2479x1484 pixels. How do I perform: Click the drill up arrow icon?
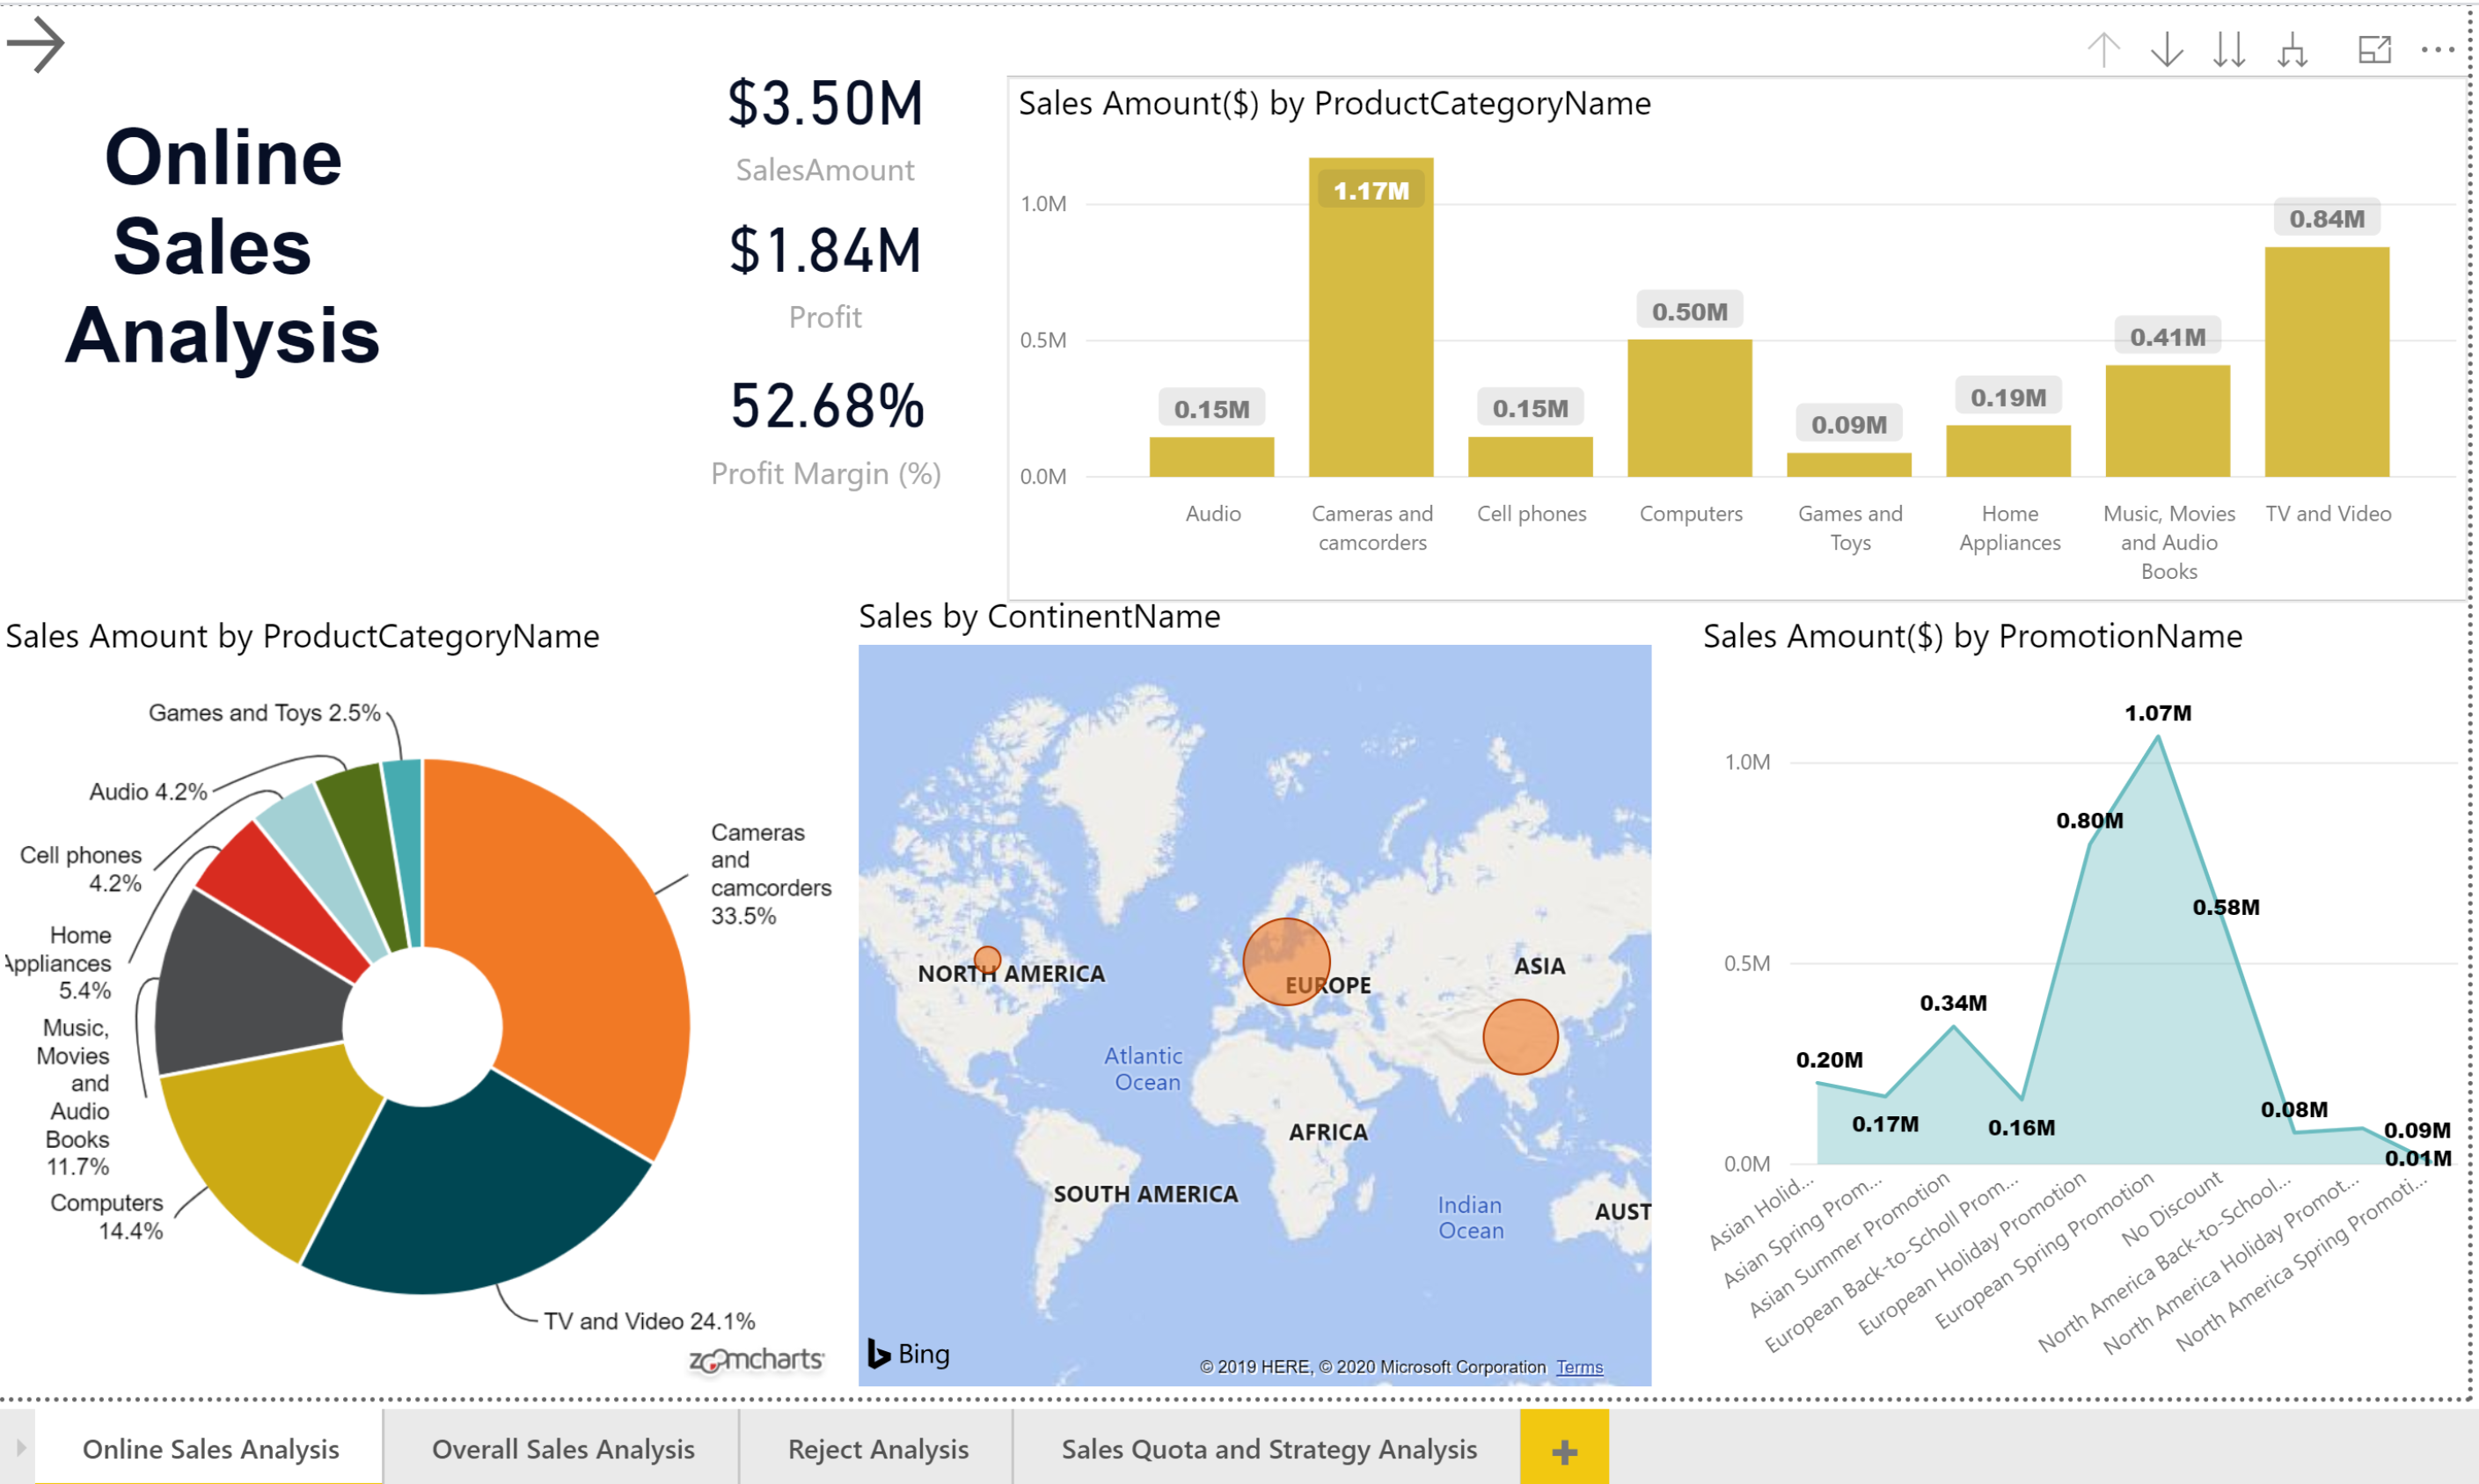coord(2104,48)
